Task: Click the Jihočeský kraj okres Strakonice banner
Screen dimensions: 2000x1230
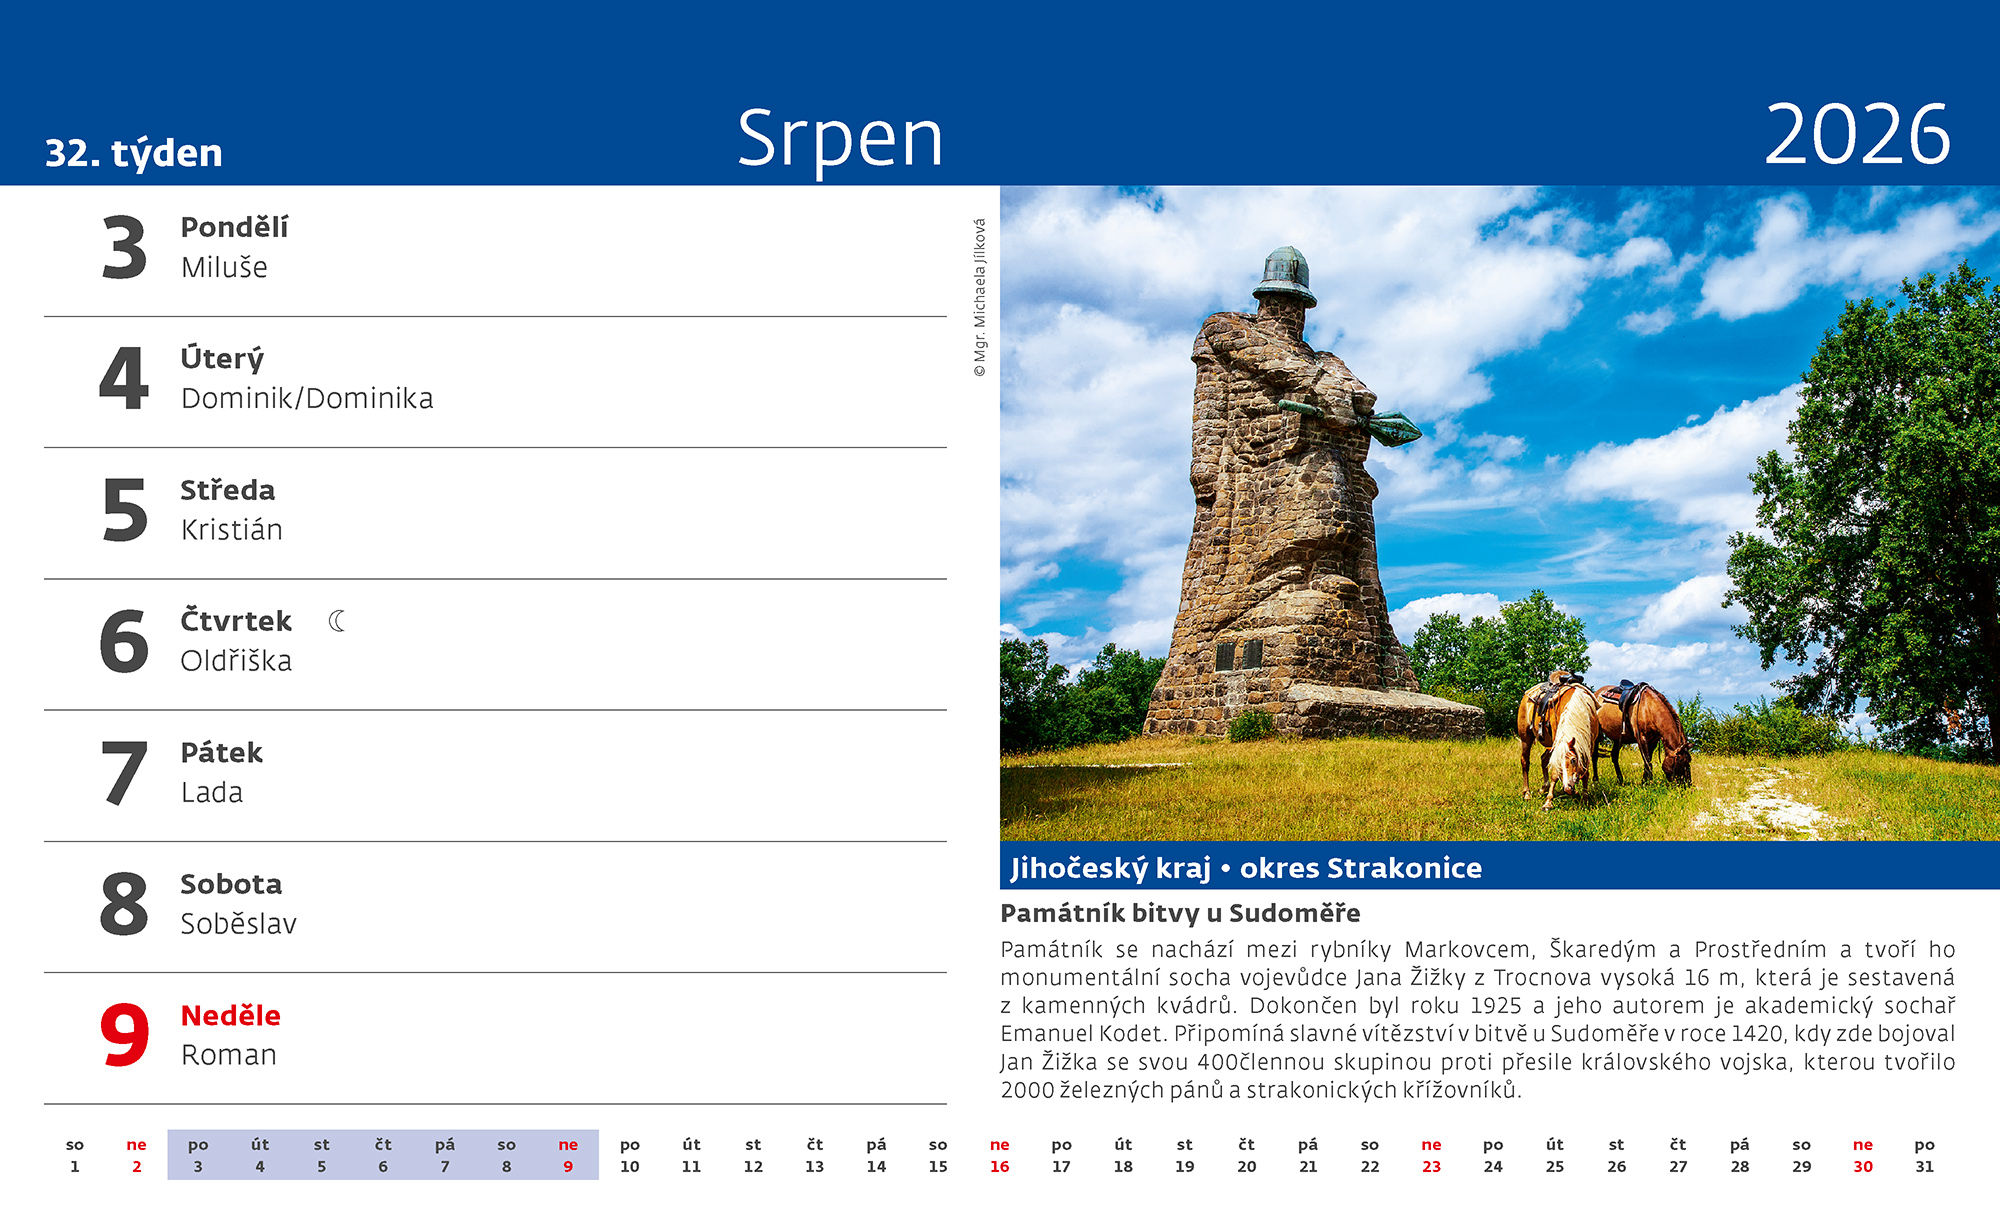Action: pos(1246,867)
